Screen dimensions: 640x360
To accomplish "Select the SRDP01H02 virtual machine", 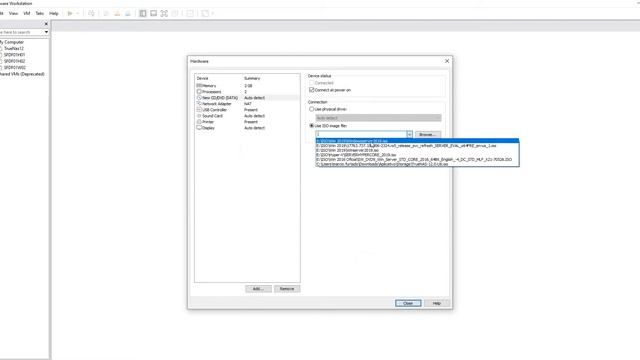I will coord(14,61).
